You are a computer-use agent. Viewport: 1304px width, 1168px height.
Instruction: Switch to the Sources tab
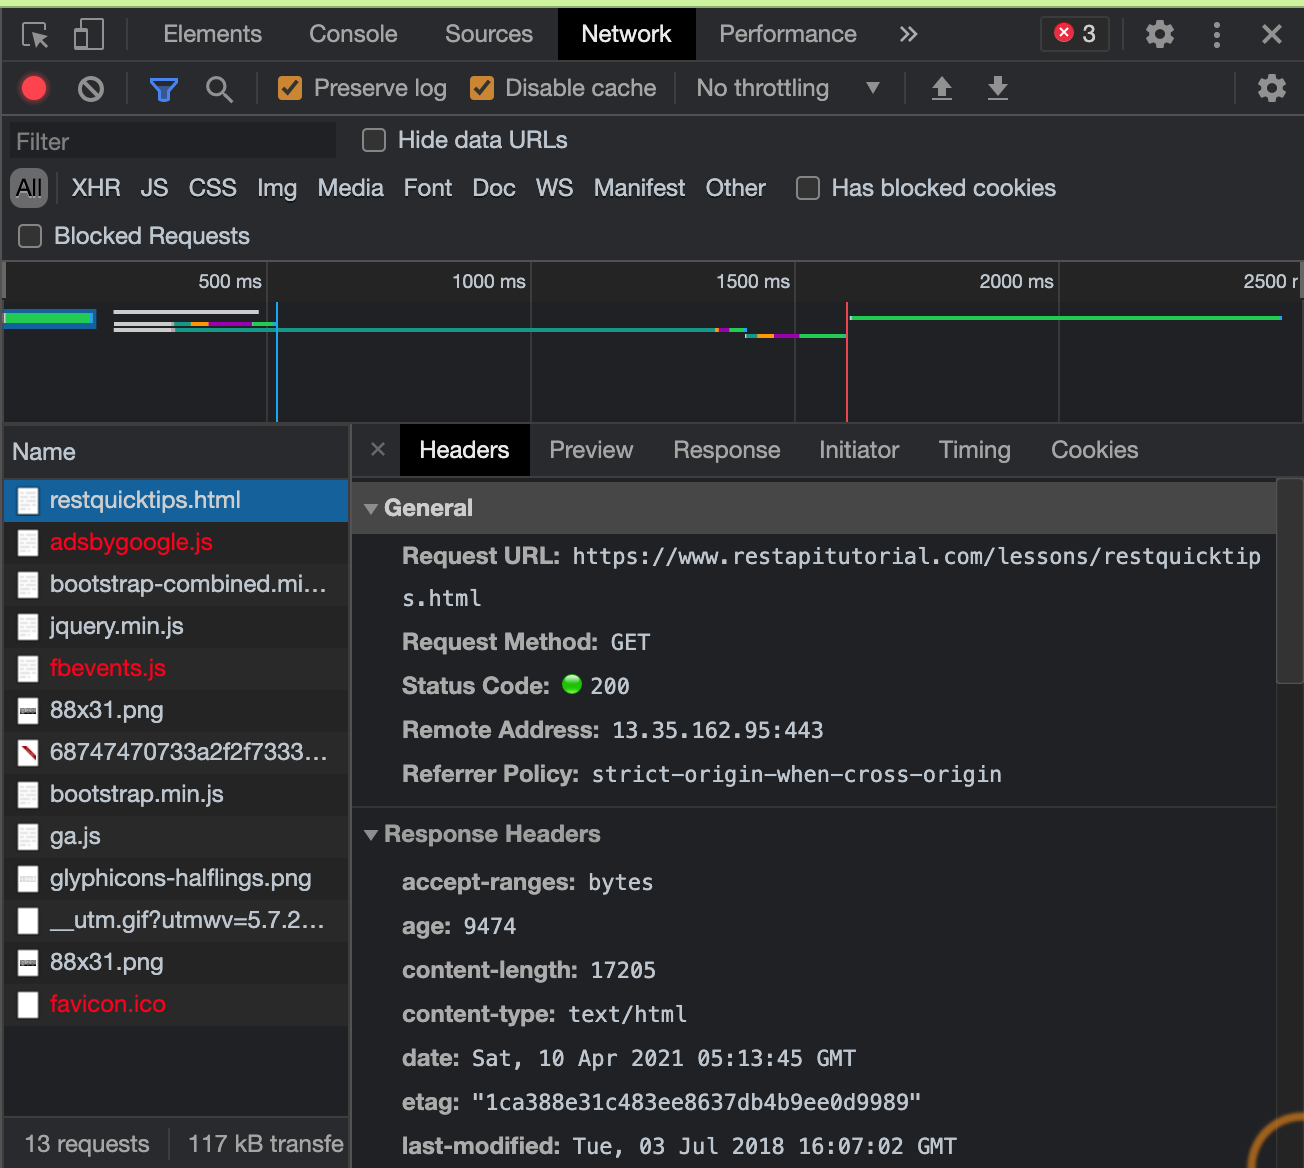489,34
